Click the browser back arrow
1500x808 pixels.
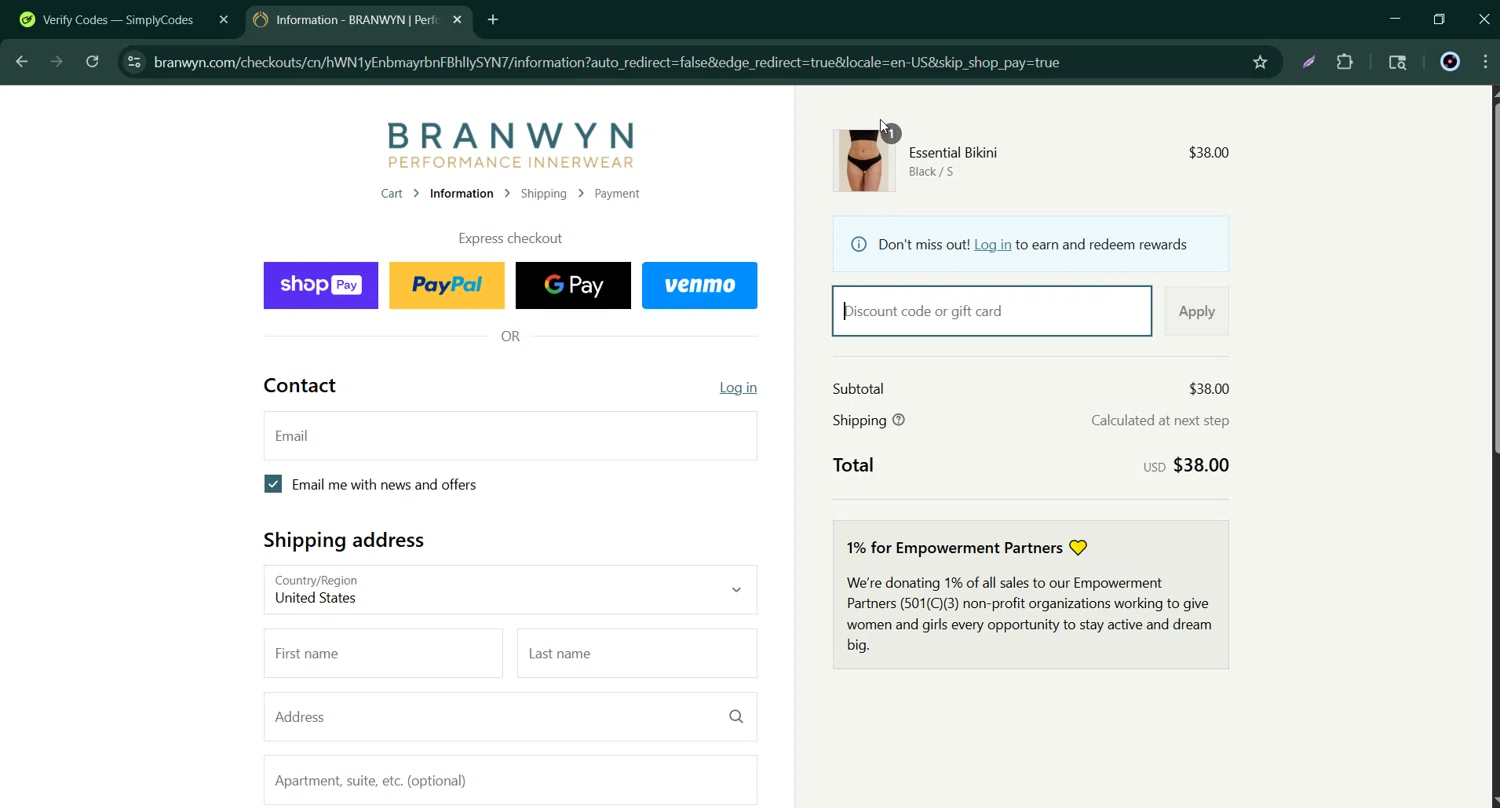click(x=22, y=62)
